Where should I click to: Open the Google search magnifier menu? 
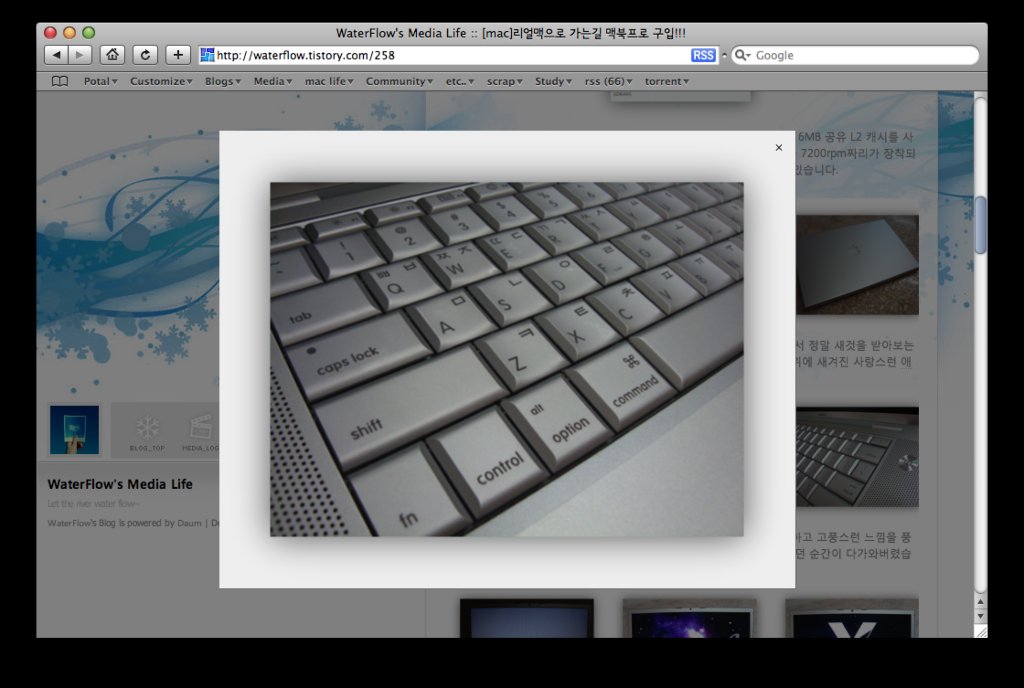[743, 55]
